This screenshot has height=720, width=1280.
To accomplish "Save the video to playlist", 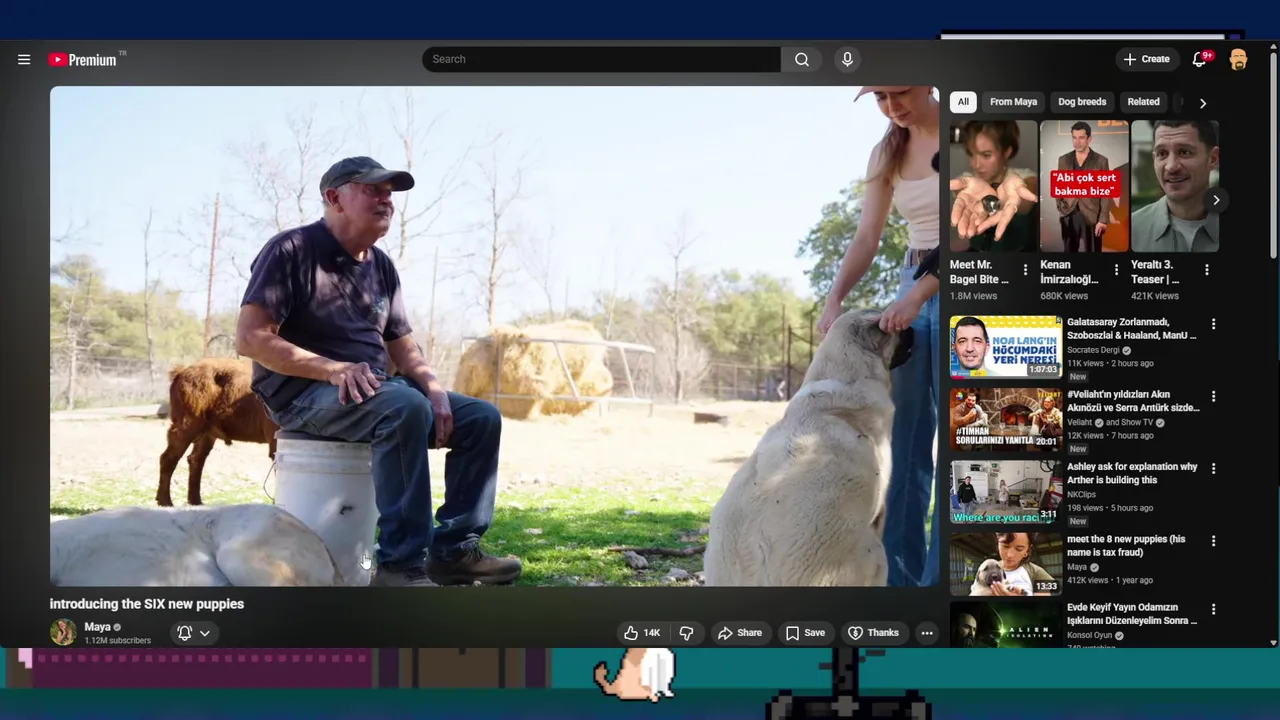I will pyautogui.click(x=805, y=633).
